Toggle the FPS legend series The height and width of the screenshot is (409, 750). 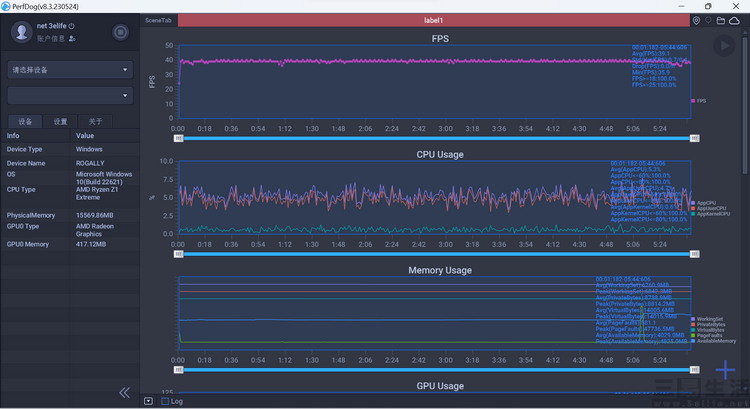click(x=699, y=101)
